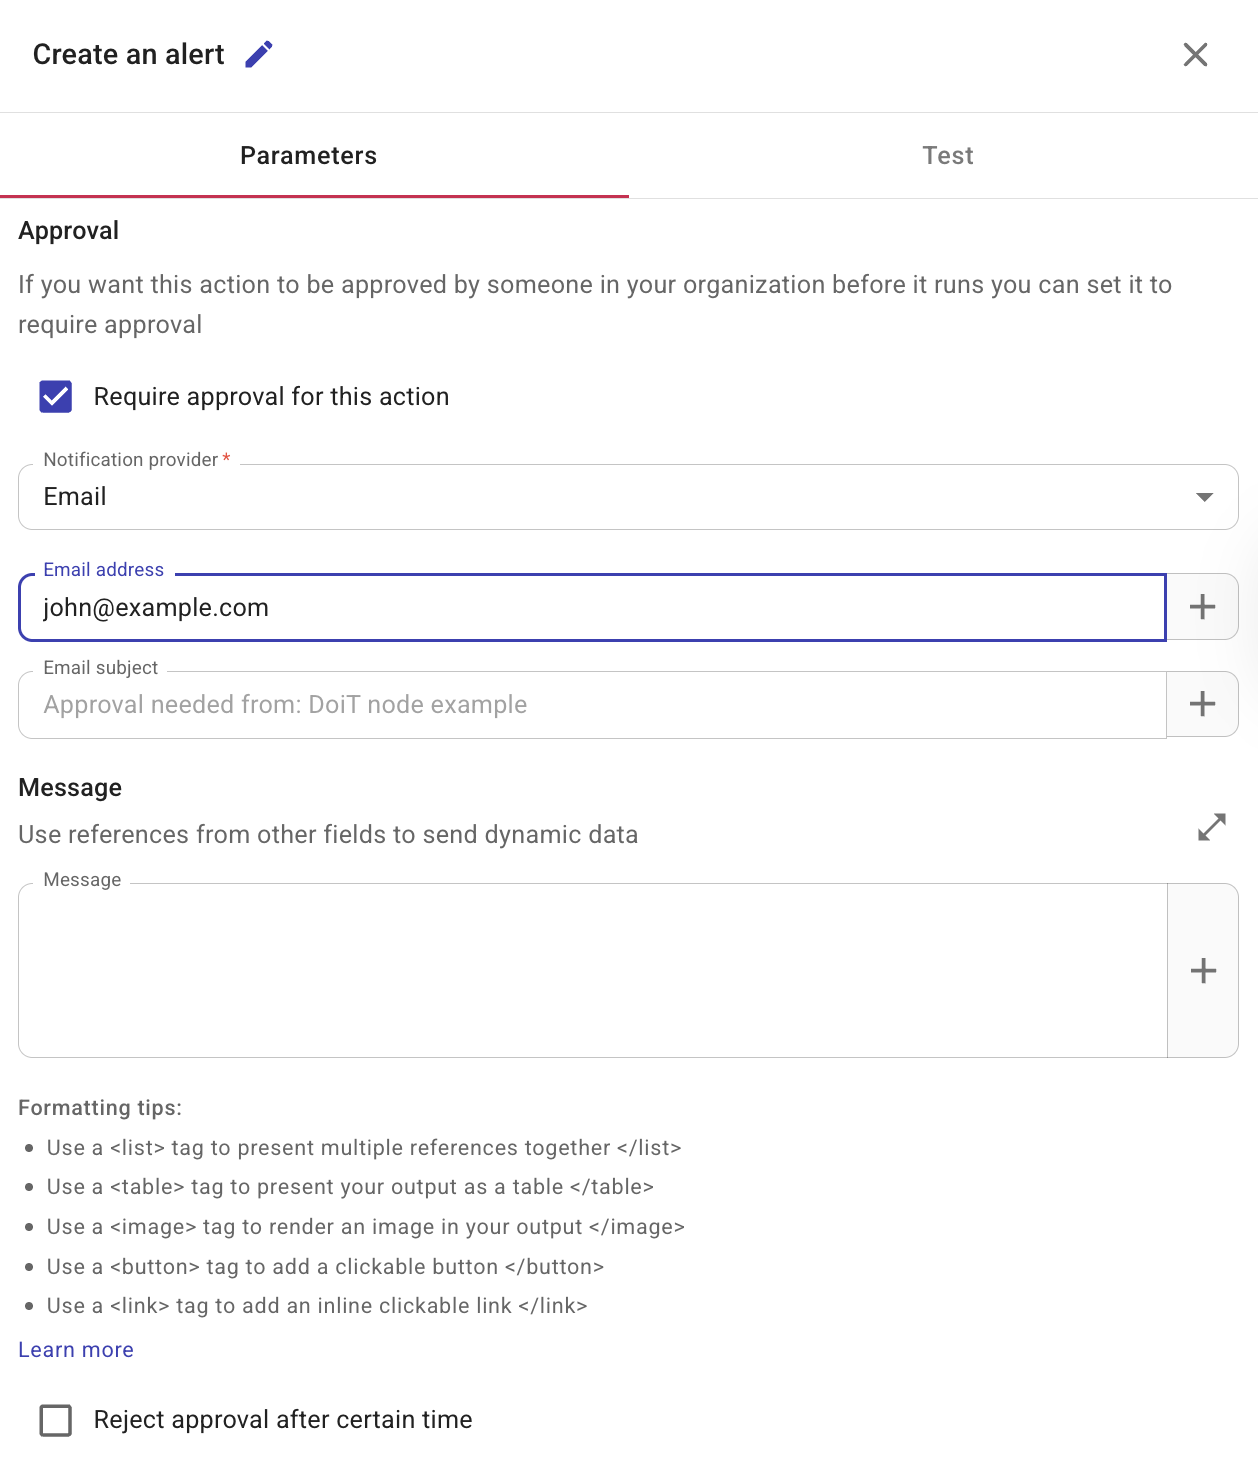The image size is (1258, 1476).
Task: Click the Reject approval after certain time label
Action: [x=283, y=1420]
